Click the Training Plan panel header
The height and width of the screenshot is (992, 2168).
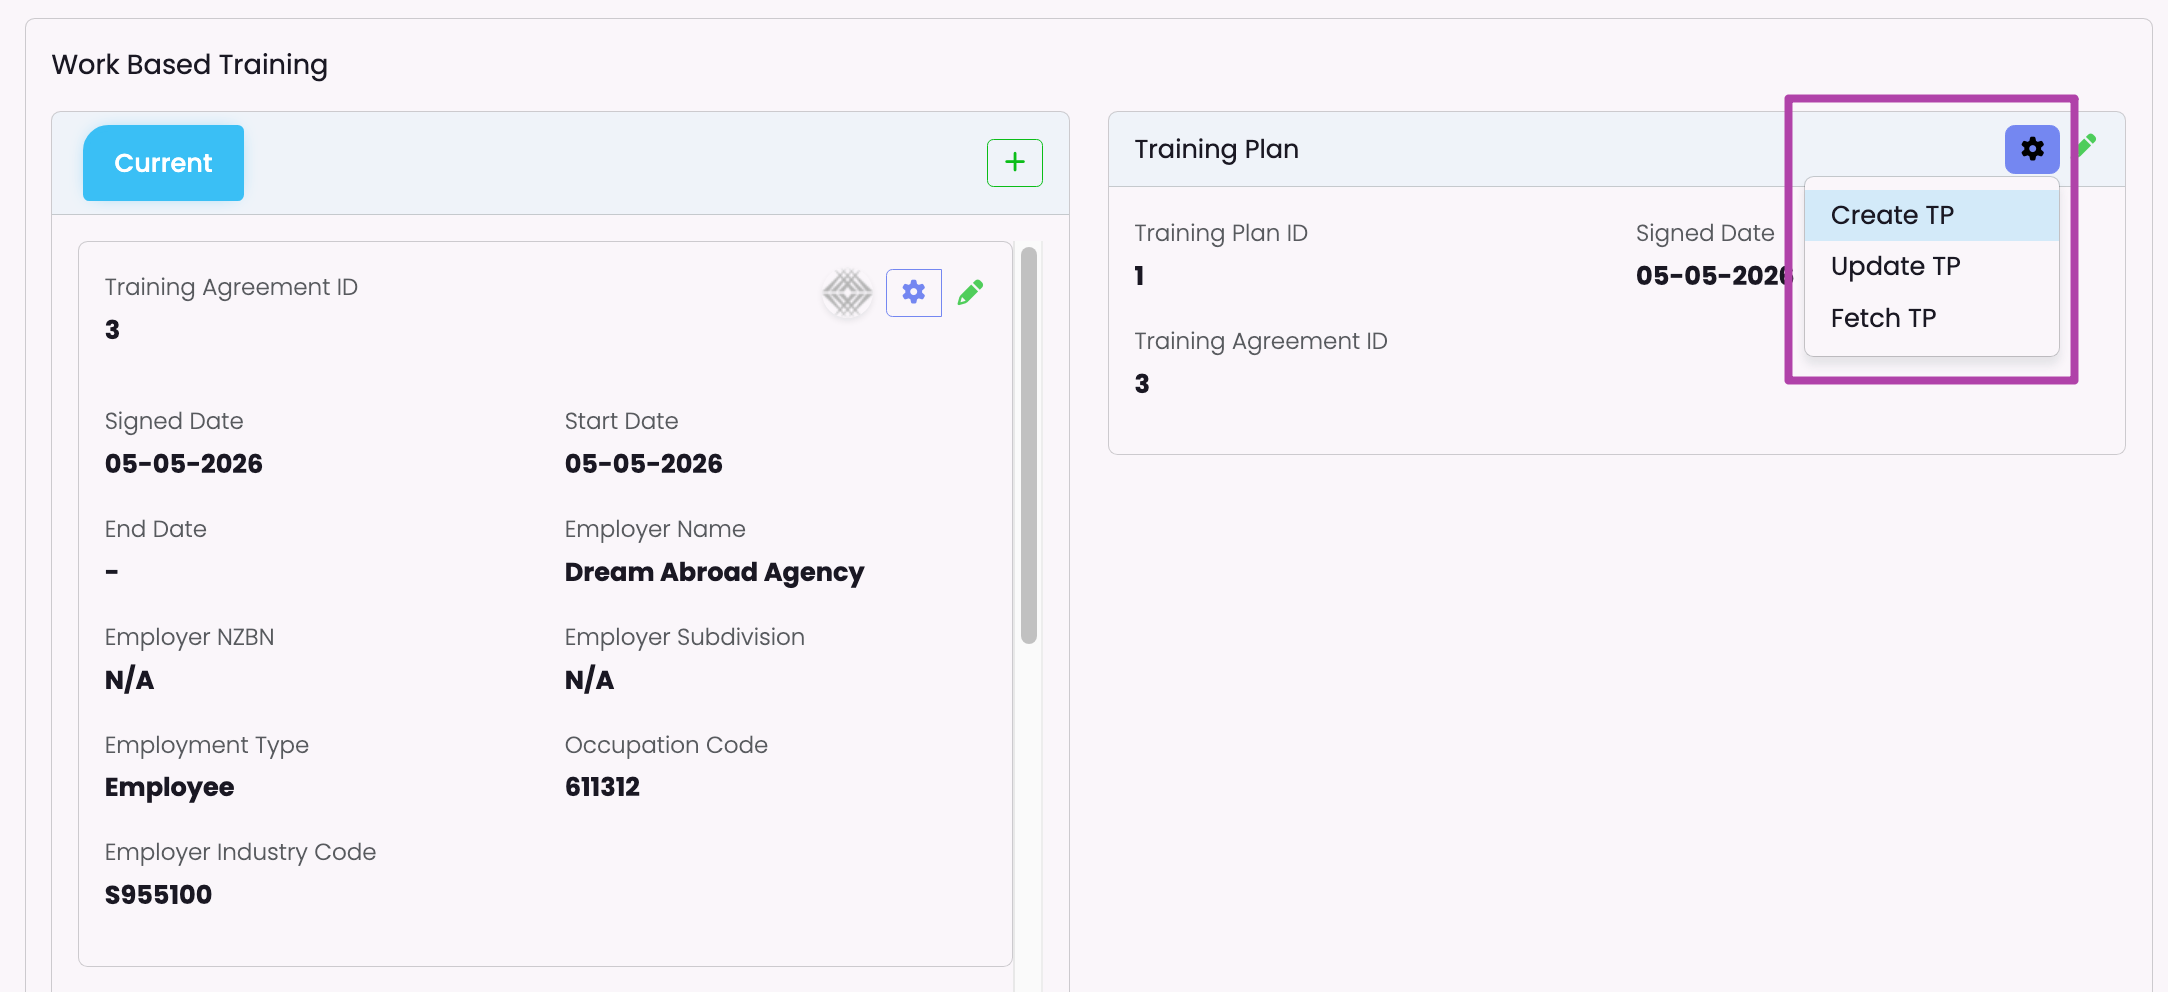coord(1615,149)
